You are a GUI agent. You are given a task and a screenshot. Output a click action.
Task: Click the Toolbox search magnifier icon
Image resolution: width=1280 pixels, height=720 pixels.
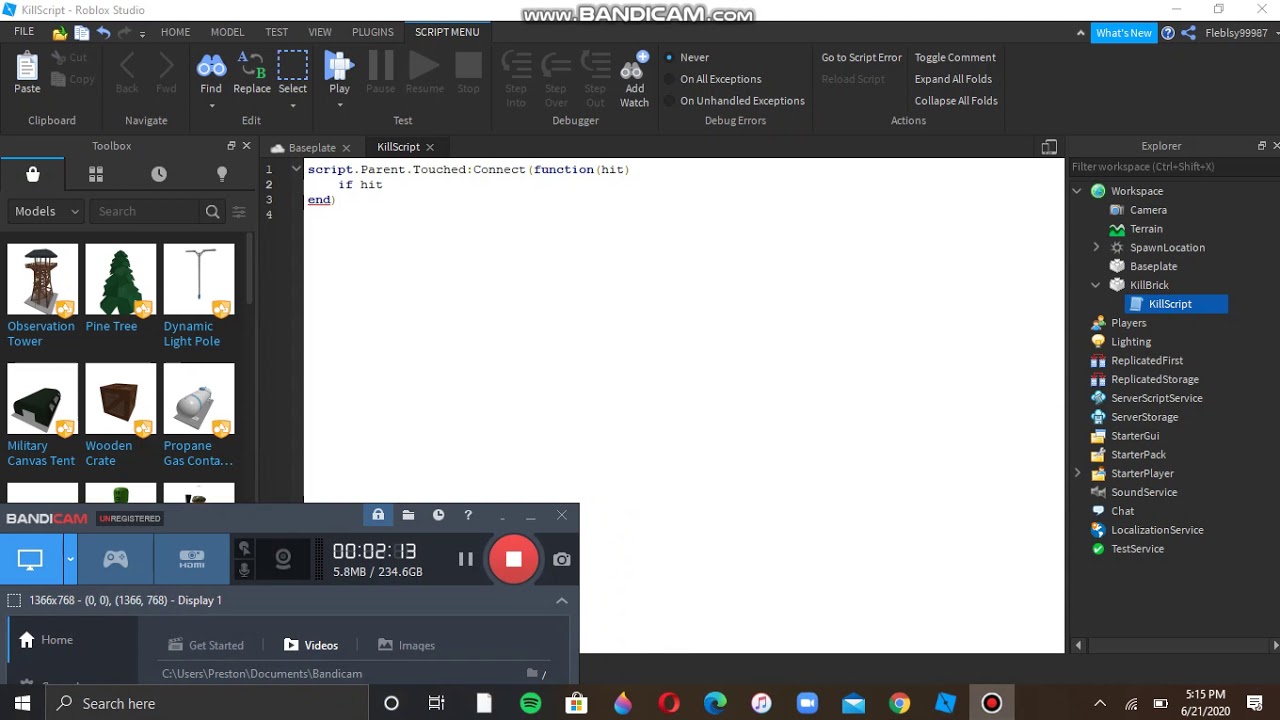point(212,211)
